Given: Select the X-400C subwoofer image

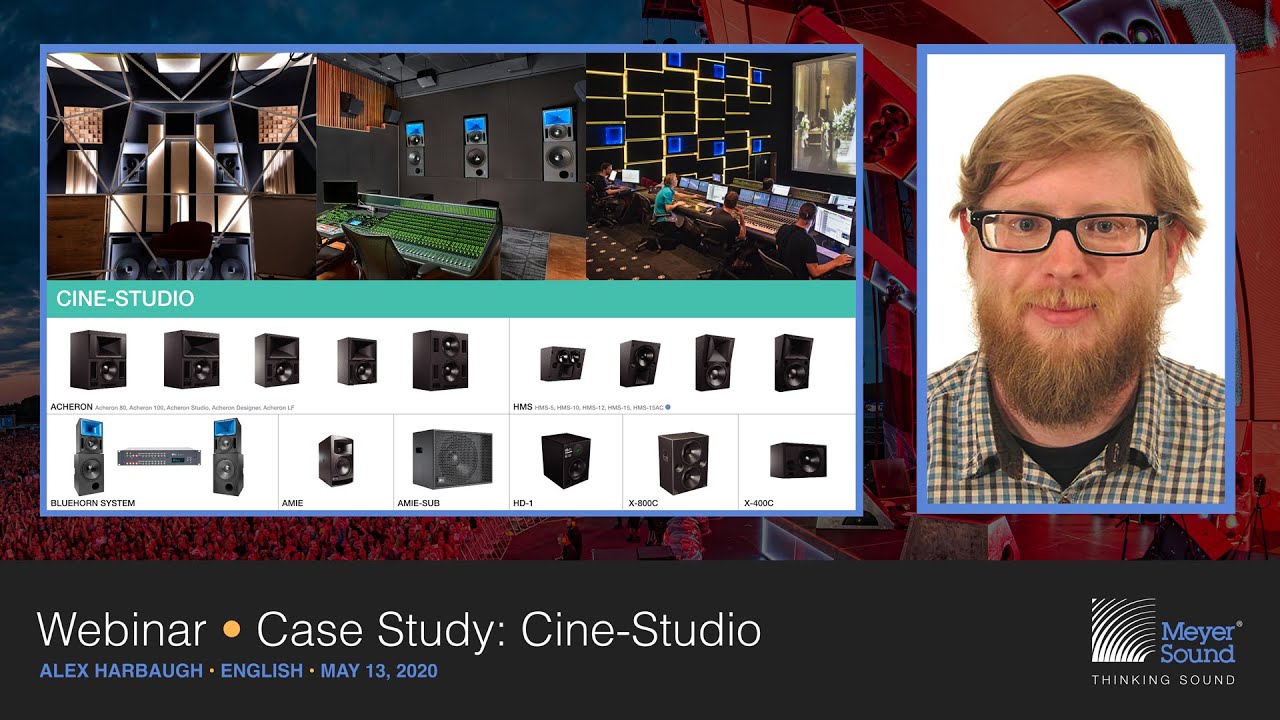Looking at the screenshot, I should [x=798, y=460].
